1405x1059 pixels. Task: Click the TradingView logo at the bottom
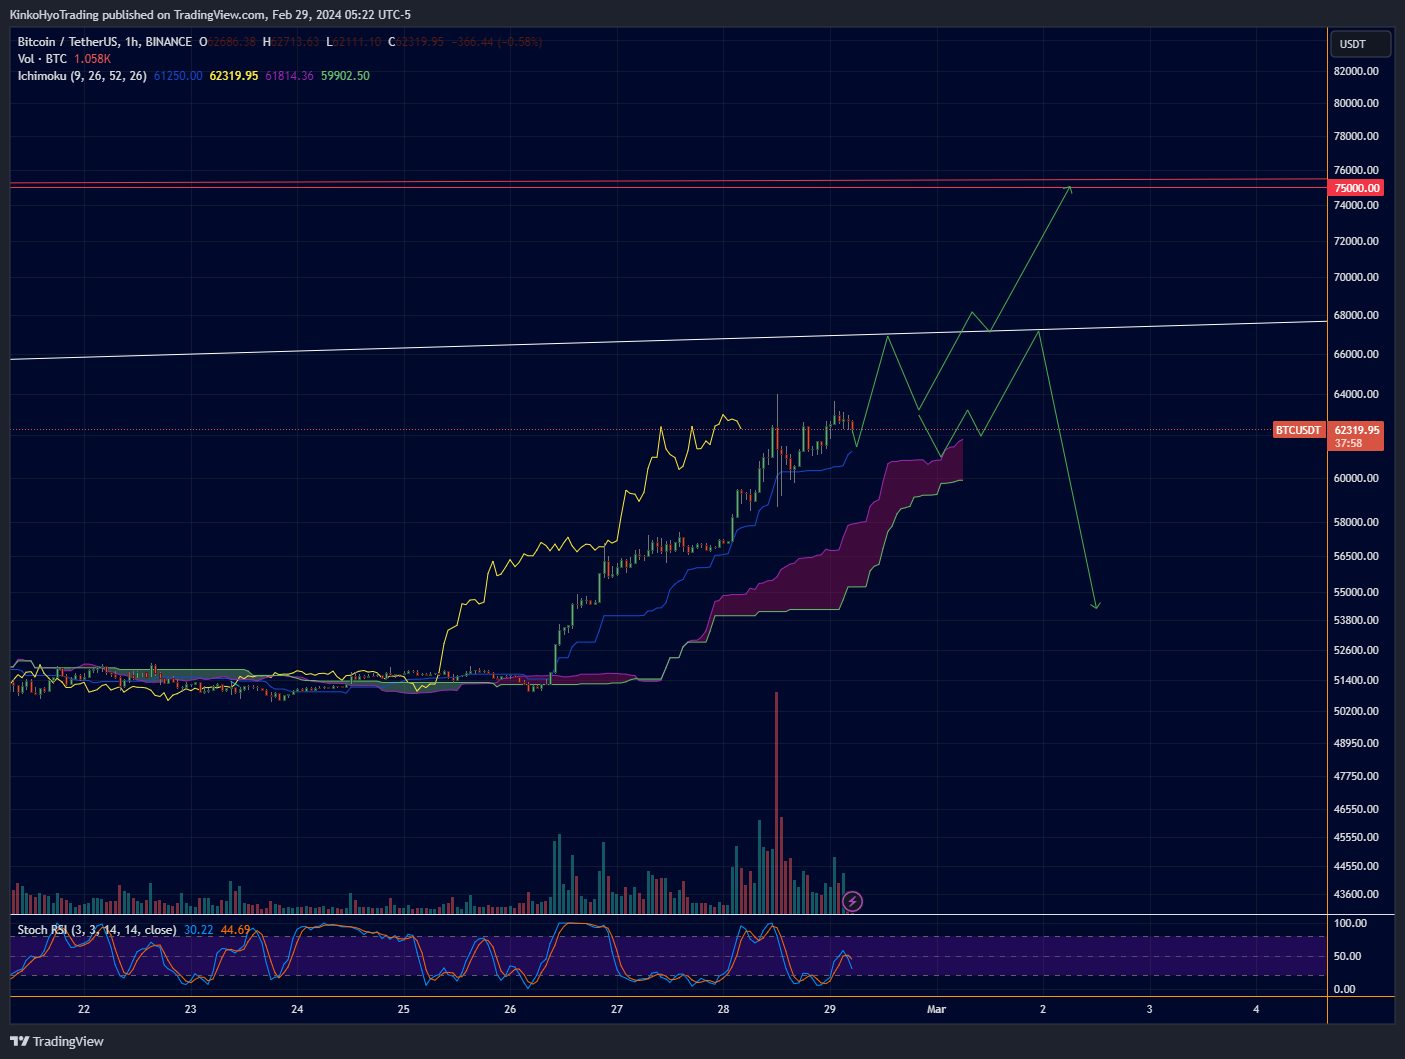tap(57, 1041)
